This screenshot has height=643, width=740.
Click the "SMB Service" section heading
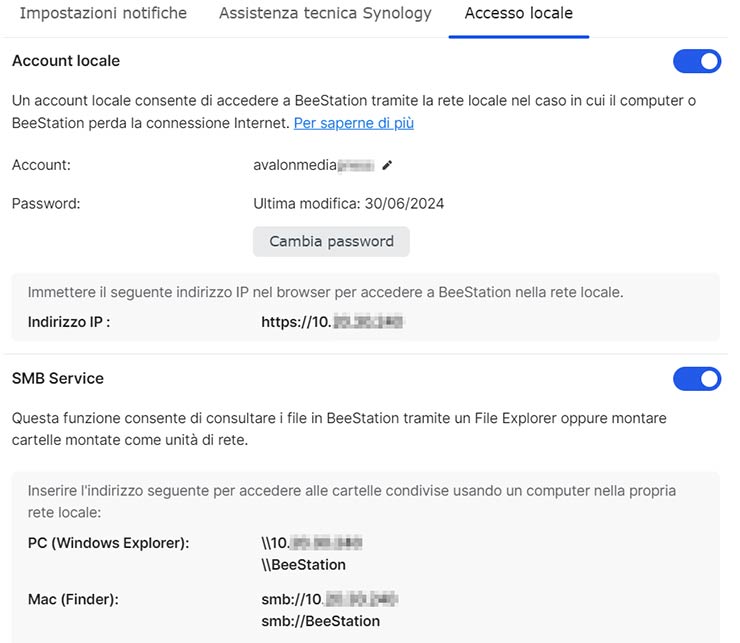[x=58, y=379]
